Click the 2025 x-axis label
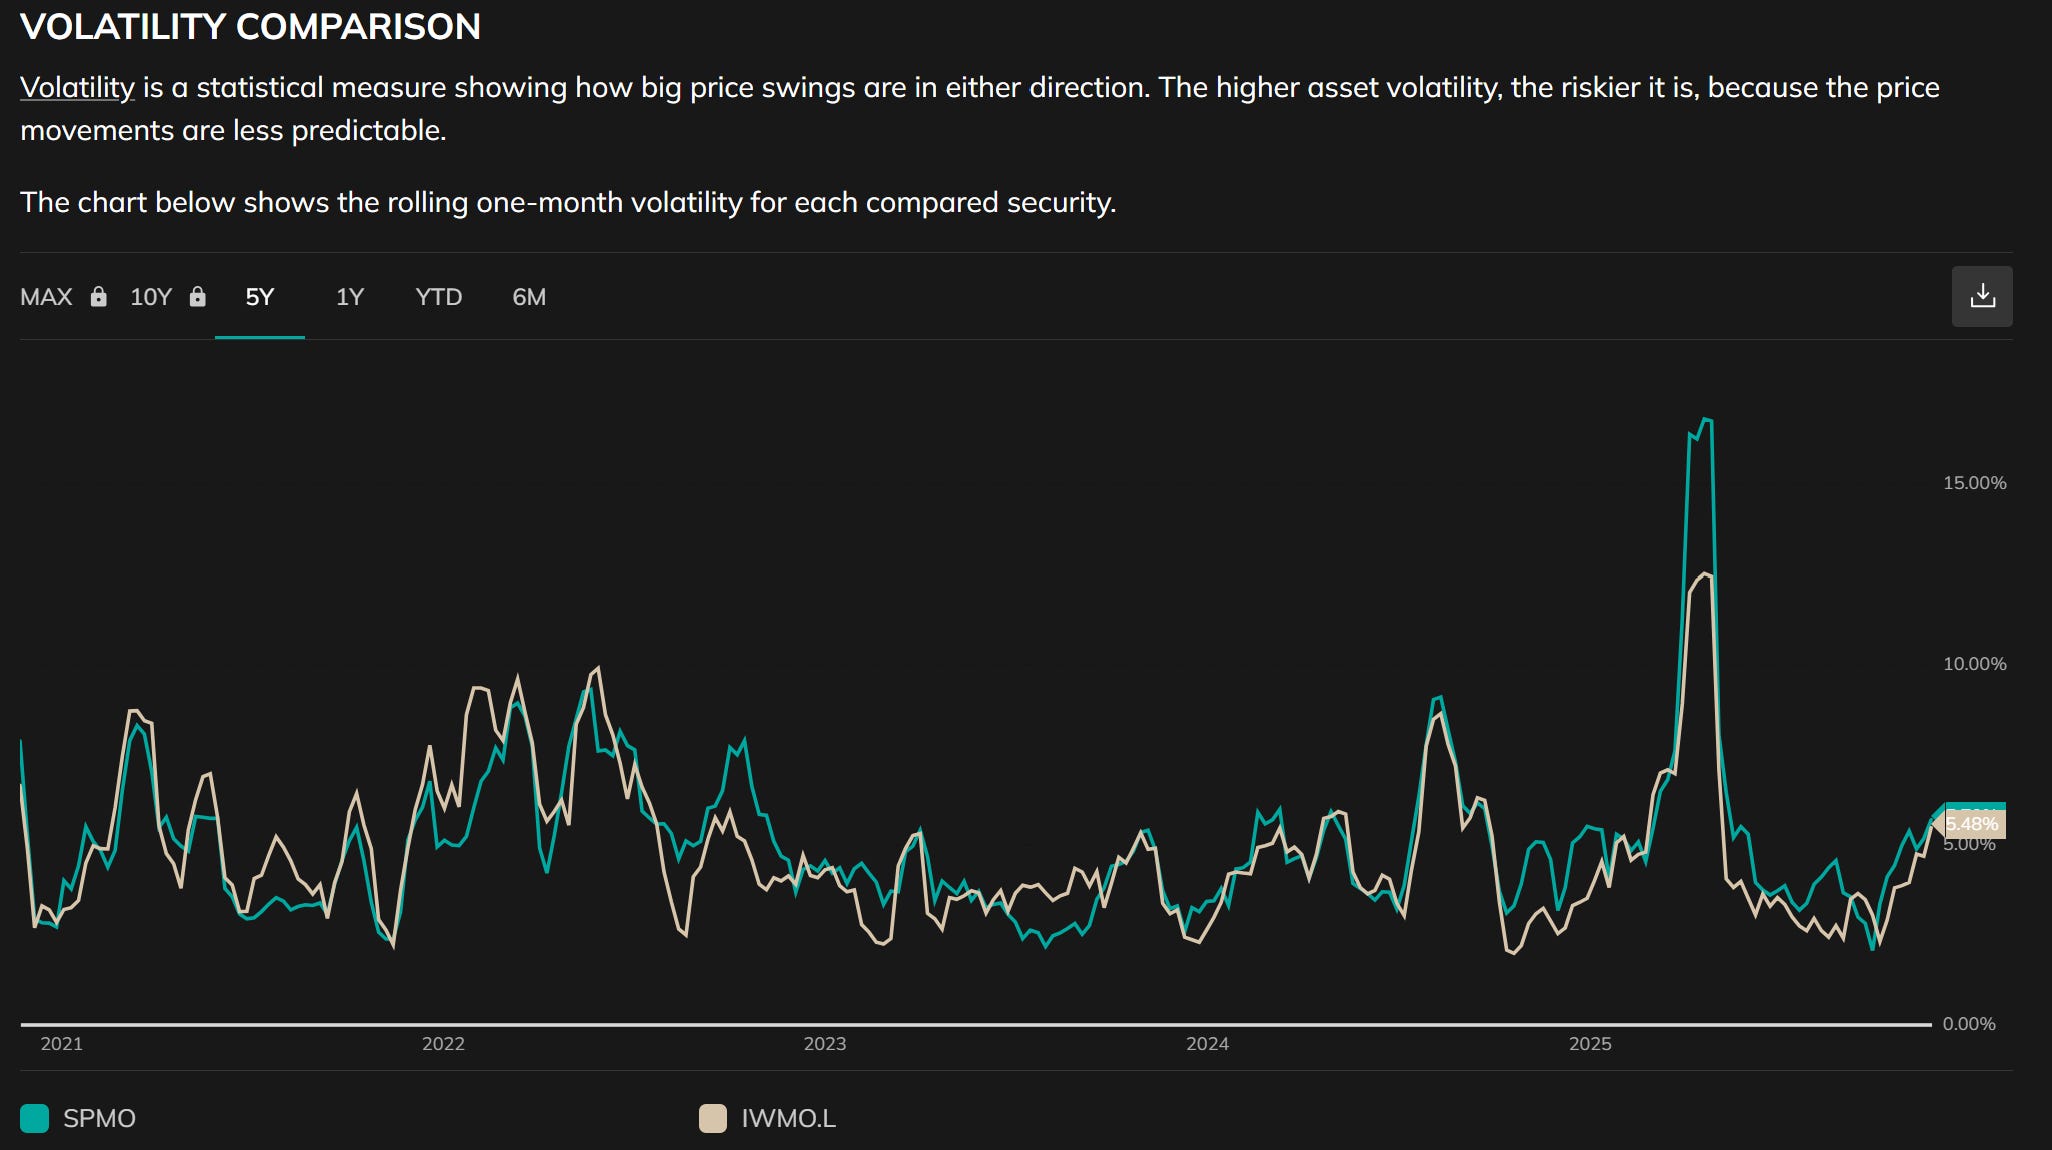 pyautogui.click(x=1590, y=1044)
